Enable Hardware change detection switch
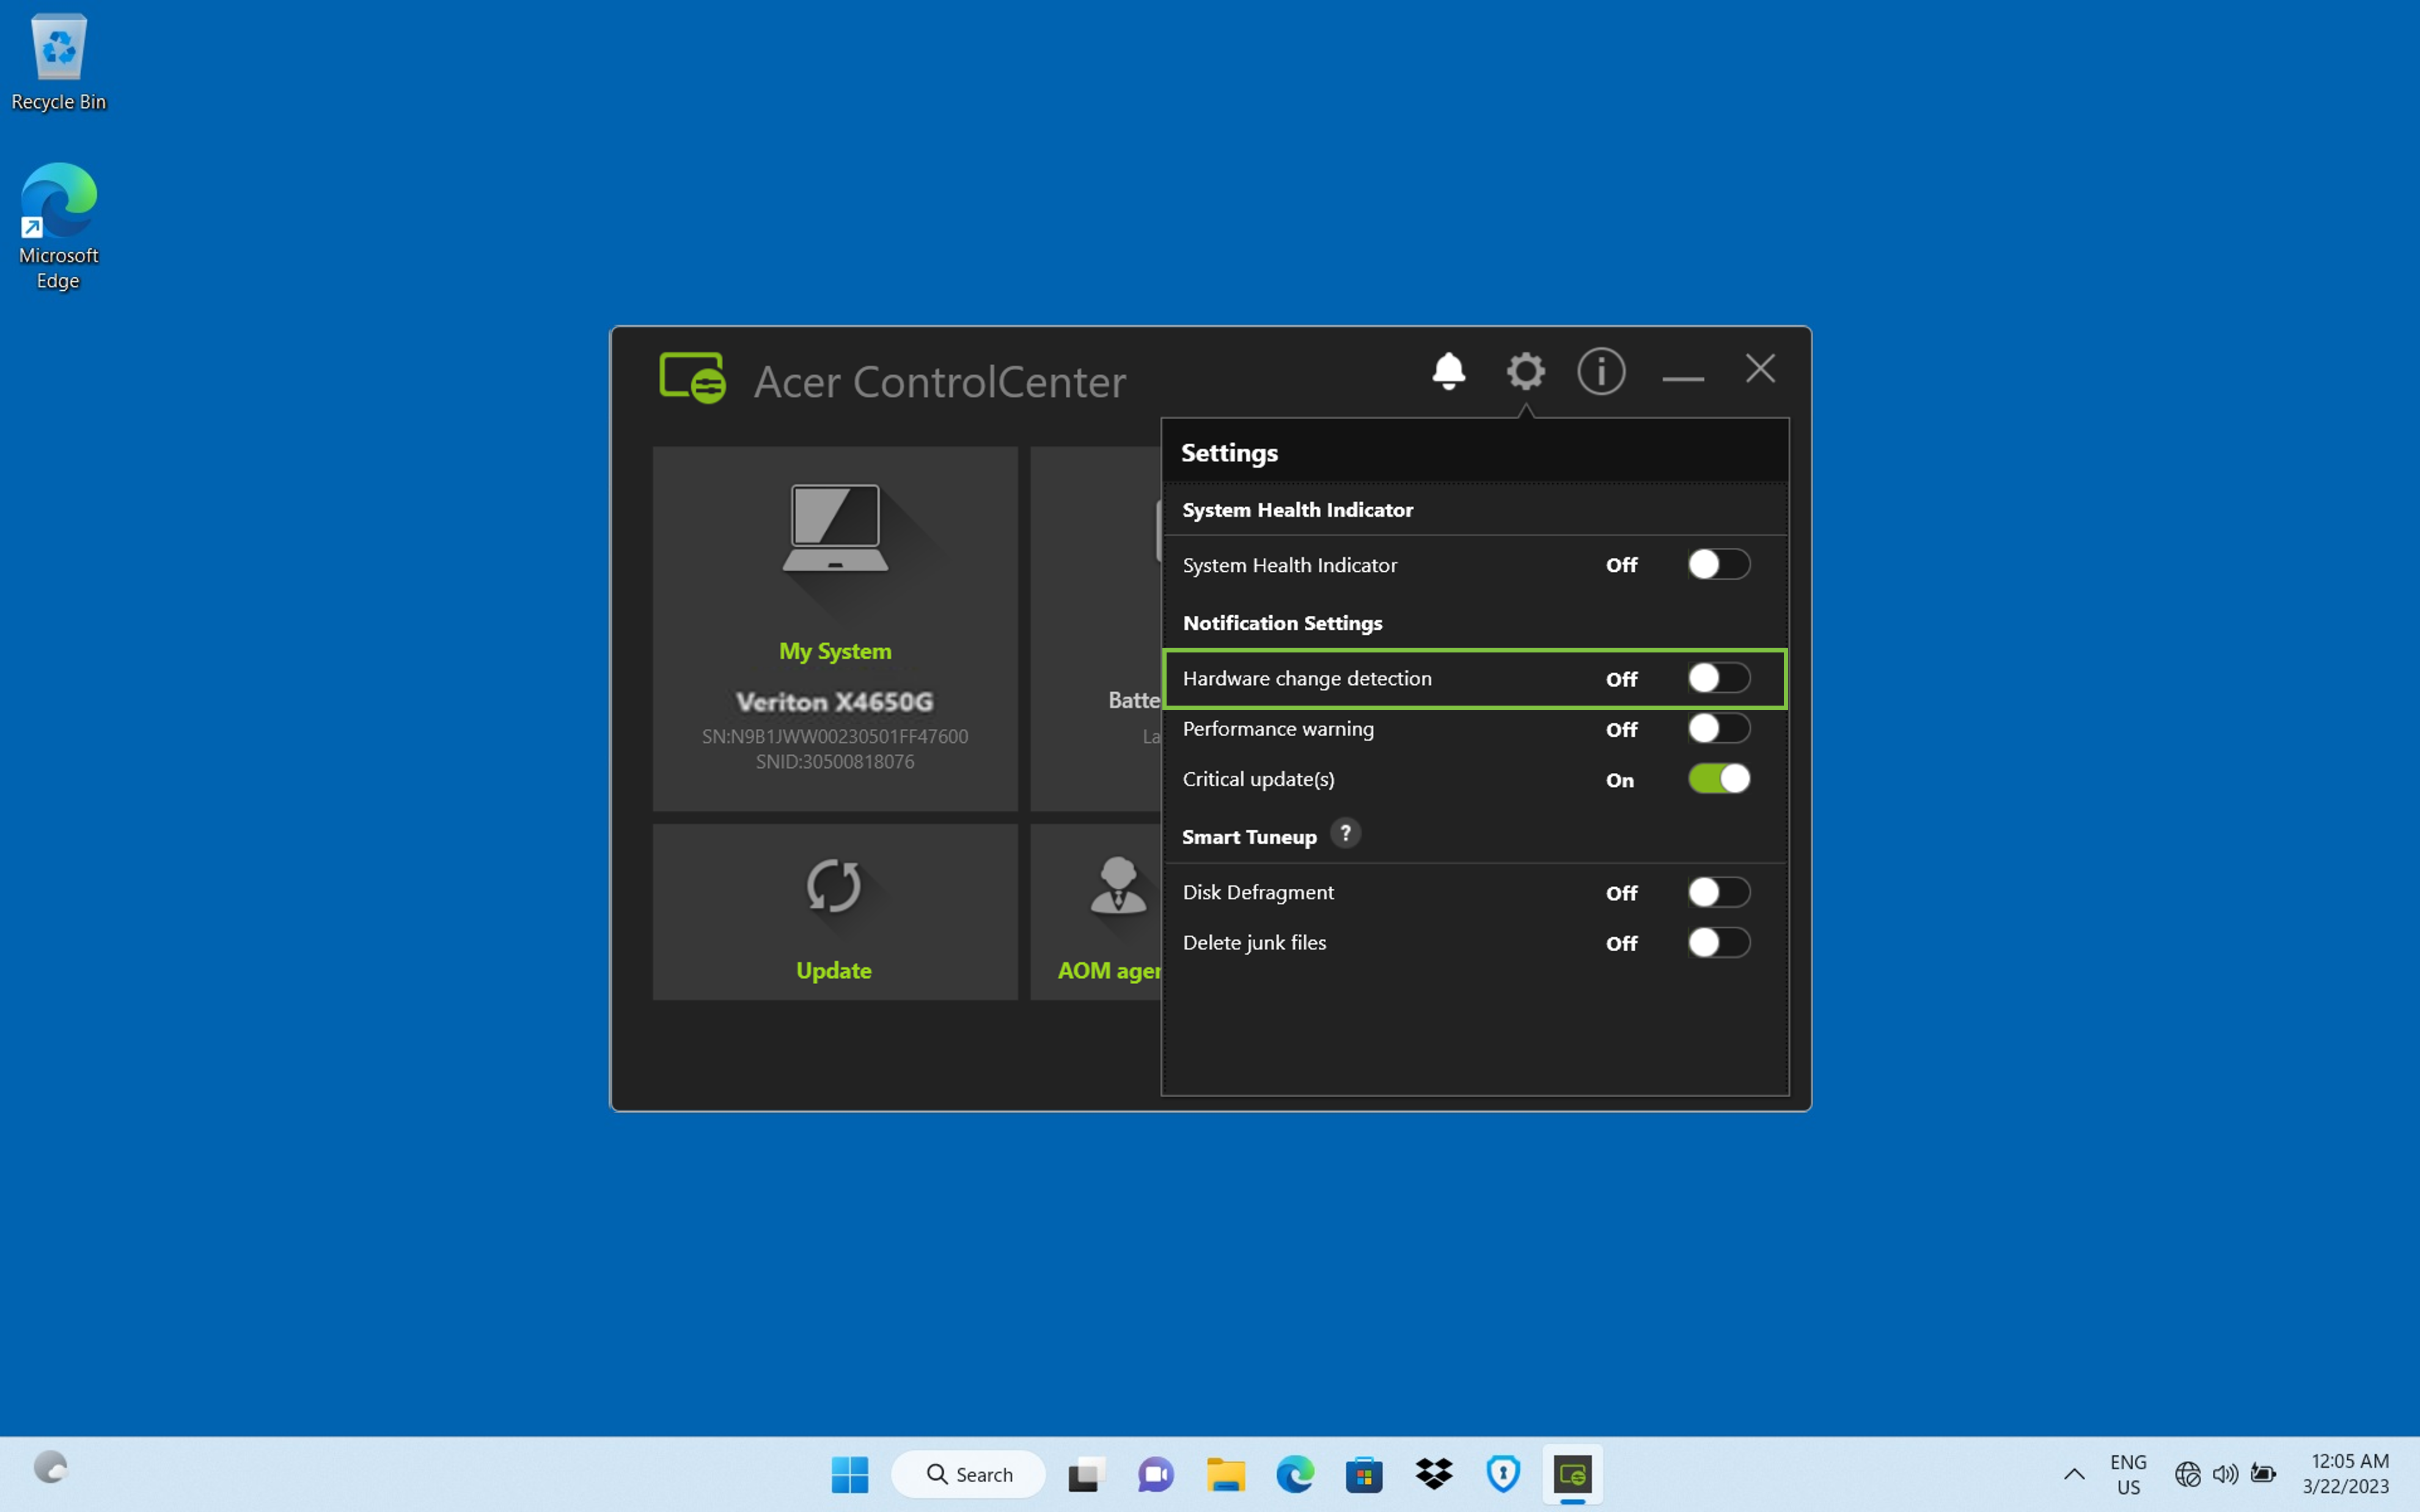This screenshot has width=2420, height=1512. (1718, 678)
